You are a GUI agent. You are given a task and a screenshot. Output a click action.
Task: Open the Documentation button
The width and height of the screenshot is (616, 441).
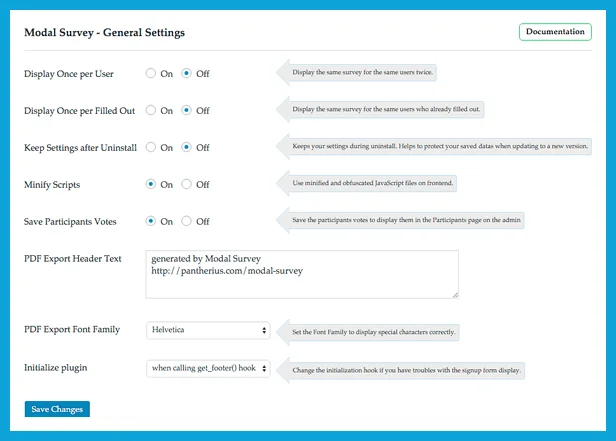point(555,32)
